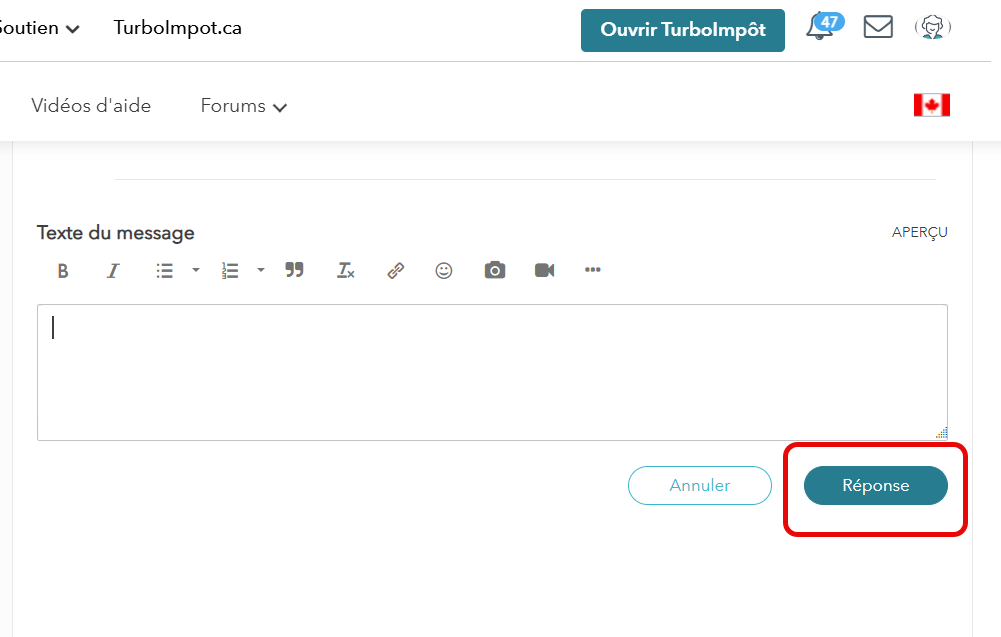
Task: Apply italic formatting in editor toolbar
Action: 113,271
